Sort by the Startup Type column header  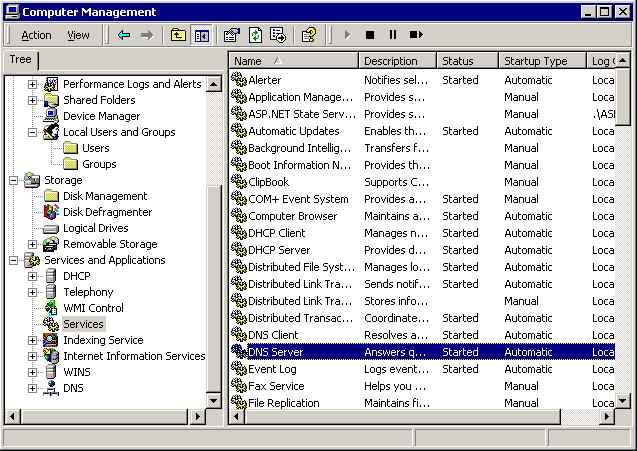point(543,61)
